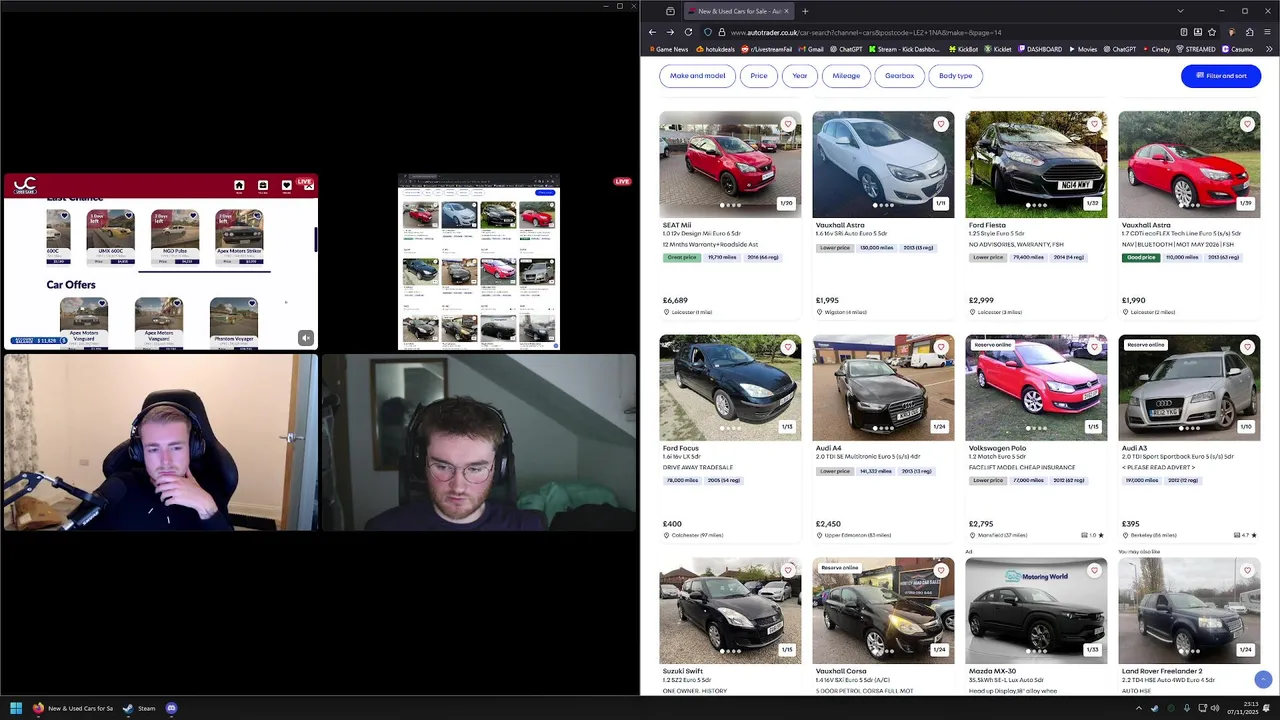Open the DASHBOARD bookmark
1280x720 pixels.
[x=1039, y=49]
